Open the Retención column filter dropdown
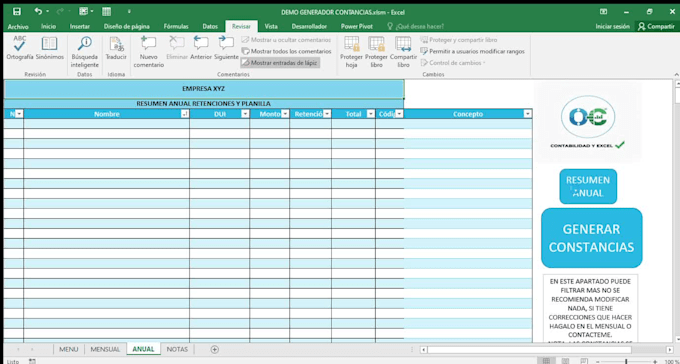This screenshot has width=680, height=364. tap(327, 114)
